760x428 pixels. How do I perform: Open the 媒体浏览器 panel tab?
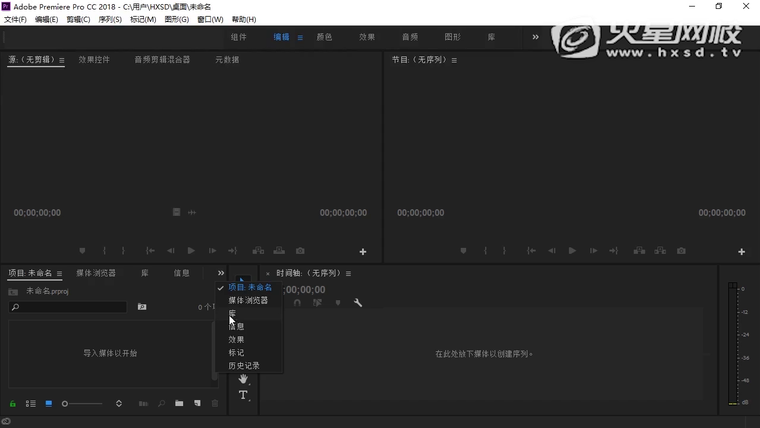tap(96, 273)
